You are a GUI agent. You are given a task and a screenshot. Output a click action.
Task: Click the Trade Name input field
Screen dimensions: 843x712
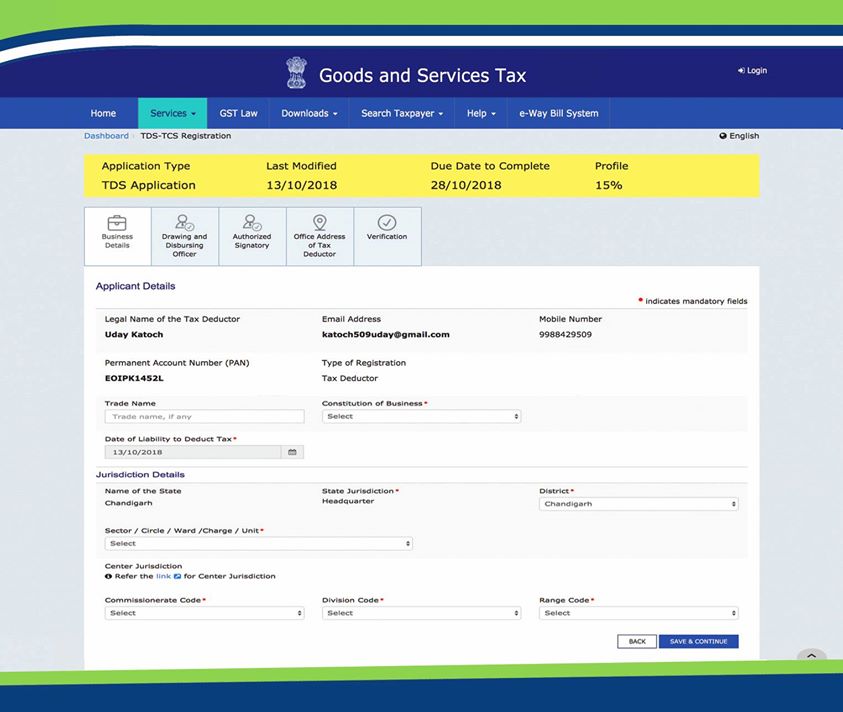coord(204,416)
